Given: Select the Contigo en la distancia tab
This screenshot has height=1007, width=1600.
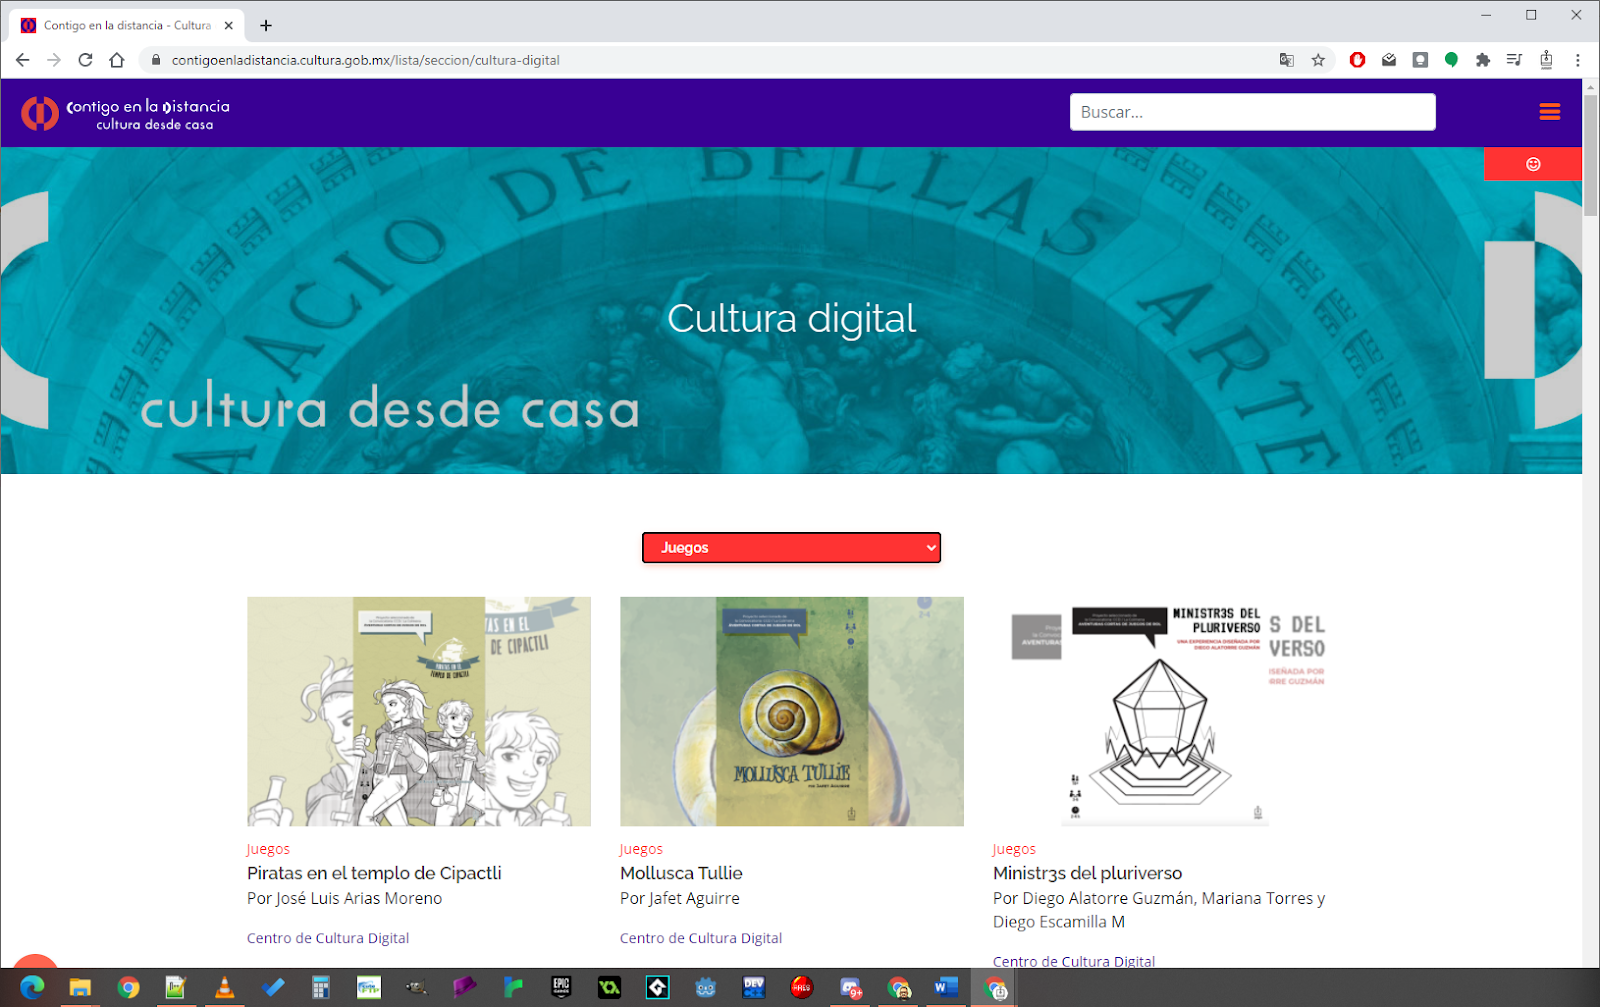Looking at the screenshot, I should [x=127, y=25].
